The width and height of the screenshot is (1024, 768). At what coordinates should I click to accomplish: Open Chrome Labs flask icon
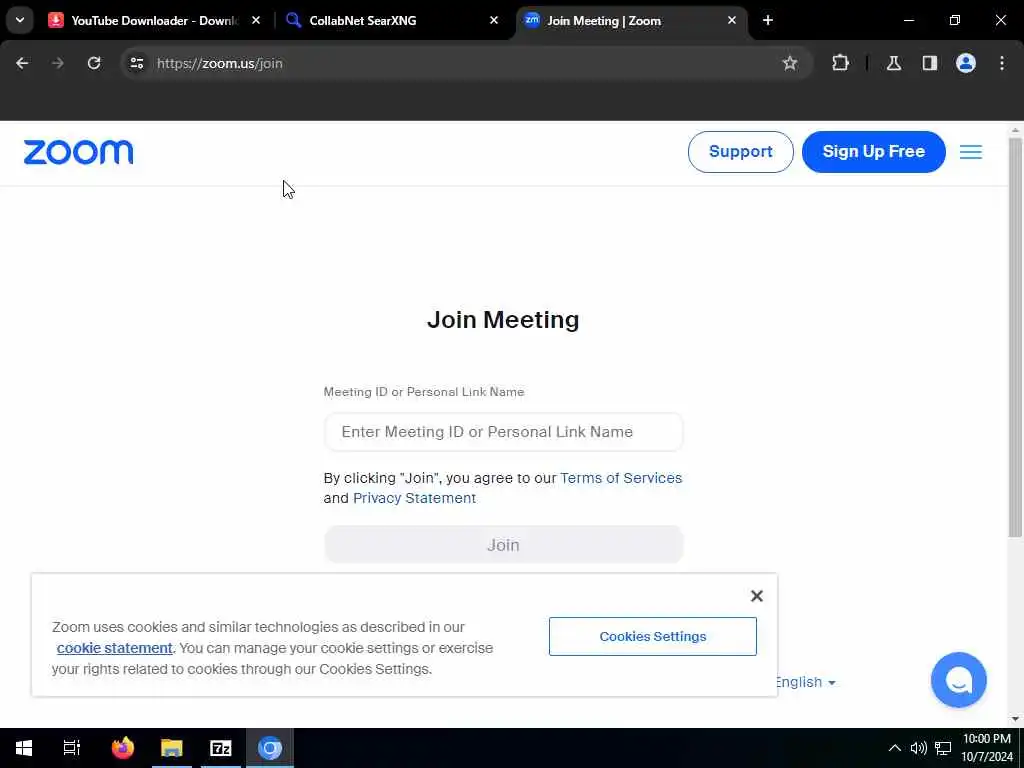click(893, 63)
